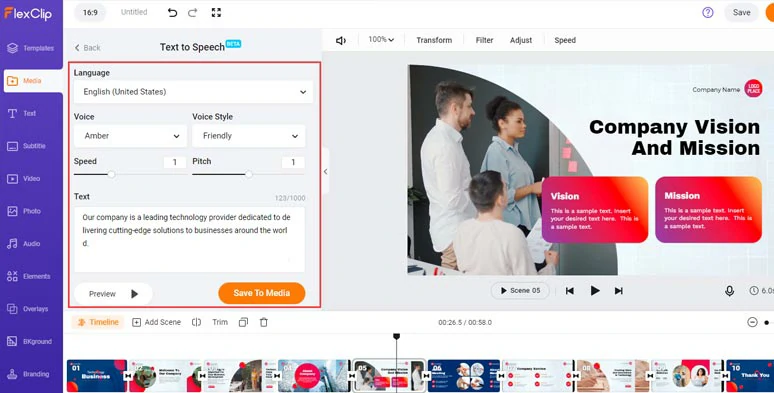Image resolution: width=774 pixels, height=393 pixels.
Task: Select the Media sidebar tab
Action: click(x=33, y=81)
